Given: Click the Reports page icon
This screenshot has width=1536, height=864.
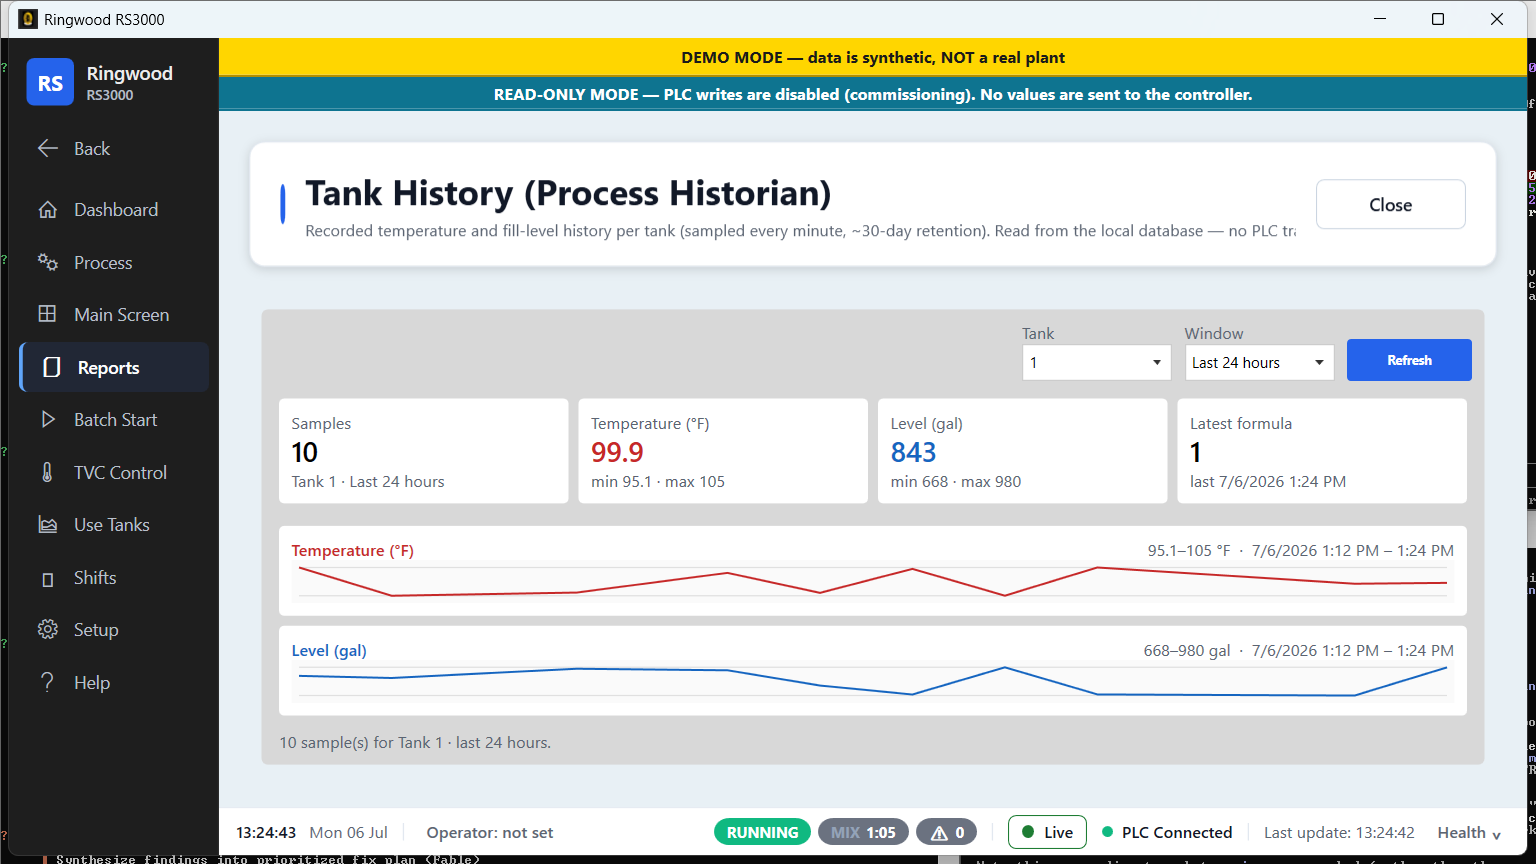Looking at the screenshot, I should 52,368.
